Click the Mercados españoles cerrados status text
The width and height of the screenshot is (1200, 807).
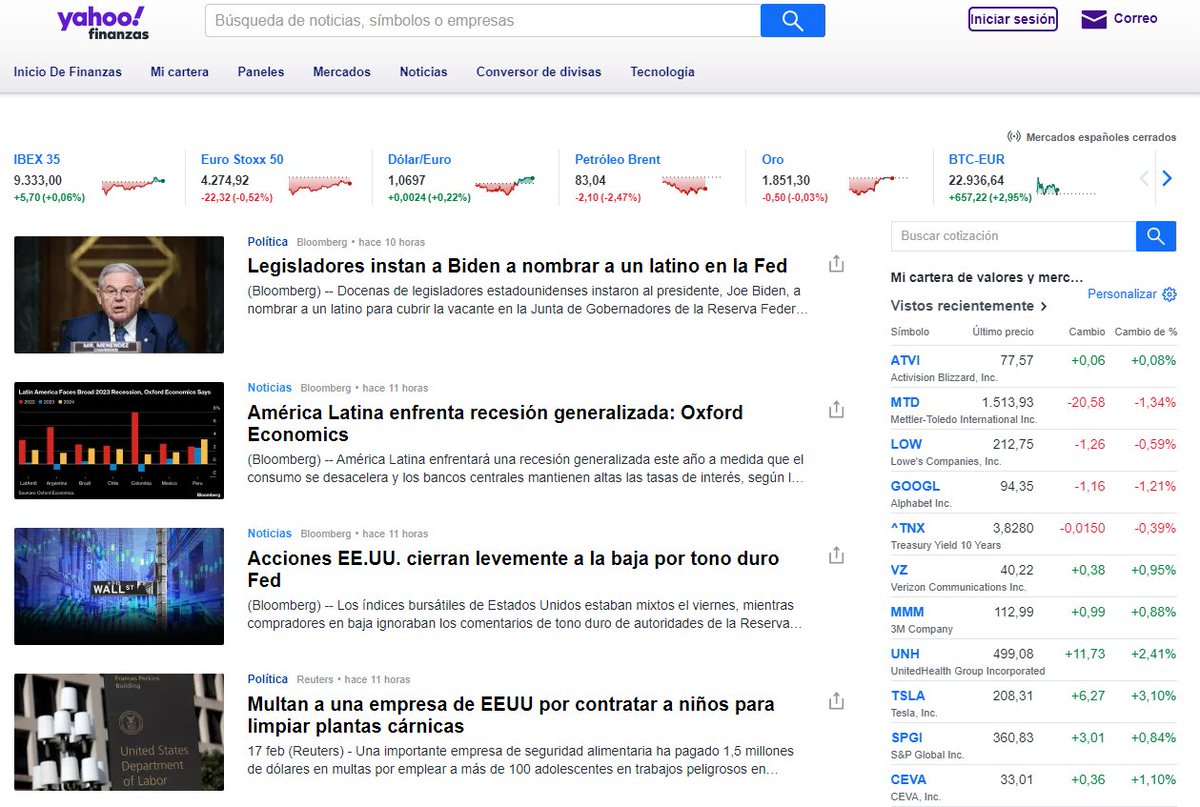pos(1101,137)
